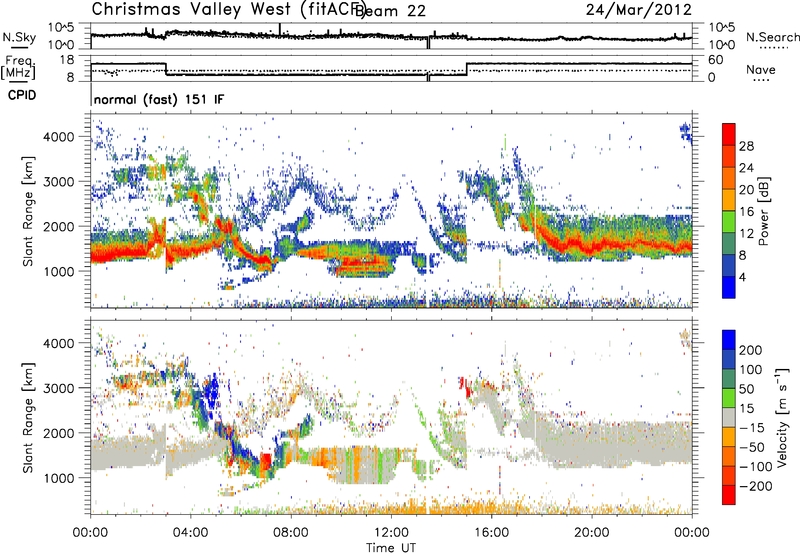Screen dimensions: 800x554
Task: Pick the light green 12–16 dB Power segment
Action: [x=729, y=221]
